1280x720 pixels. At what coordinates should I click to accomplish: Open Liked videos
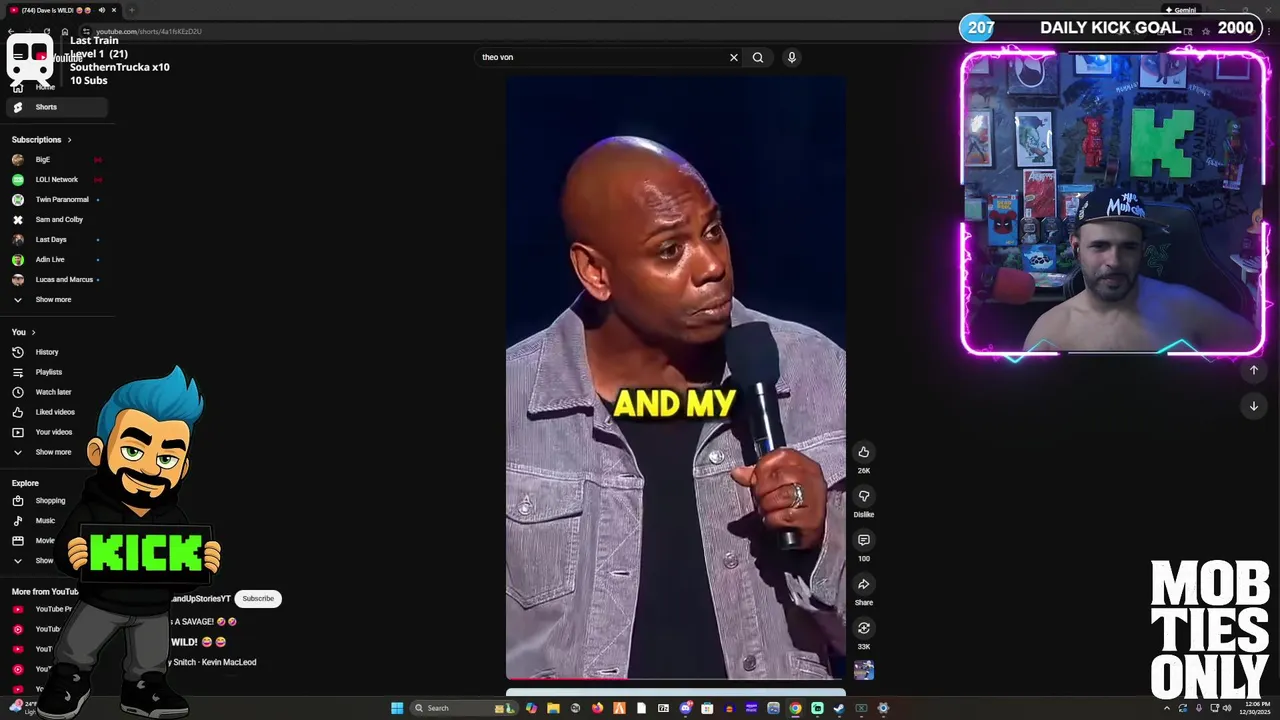tap(57, 412)
